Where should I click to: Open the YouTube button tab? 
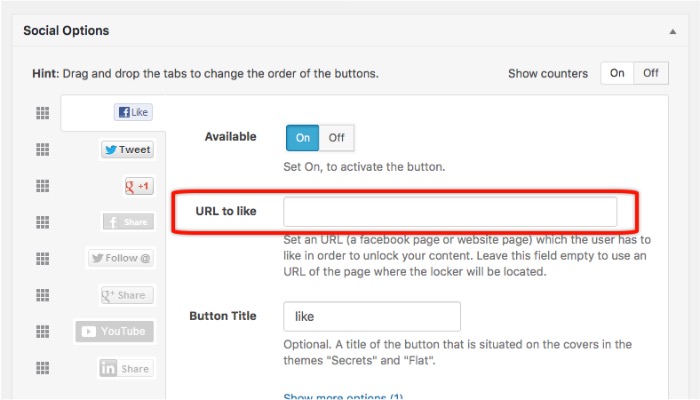[114, 331]
